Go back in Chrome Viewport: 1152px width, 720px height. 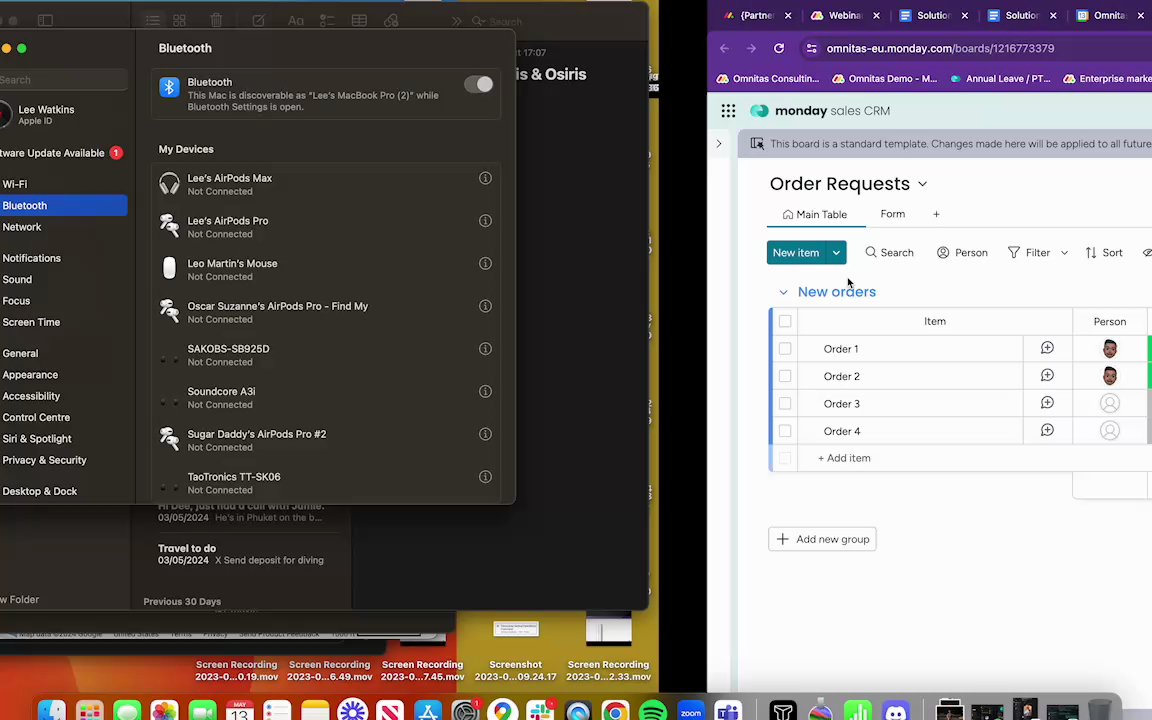pyautogui.click(x=724, y=48)
